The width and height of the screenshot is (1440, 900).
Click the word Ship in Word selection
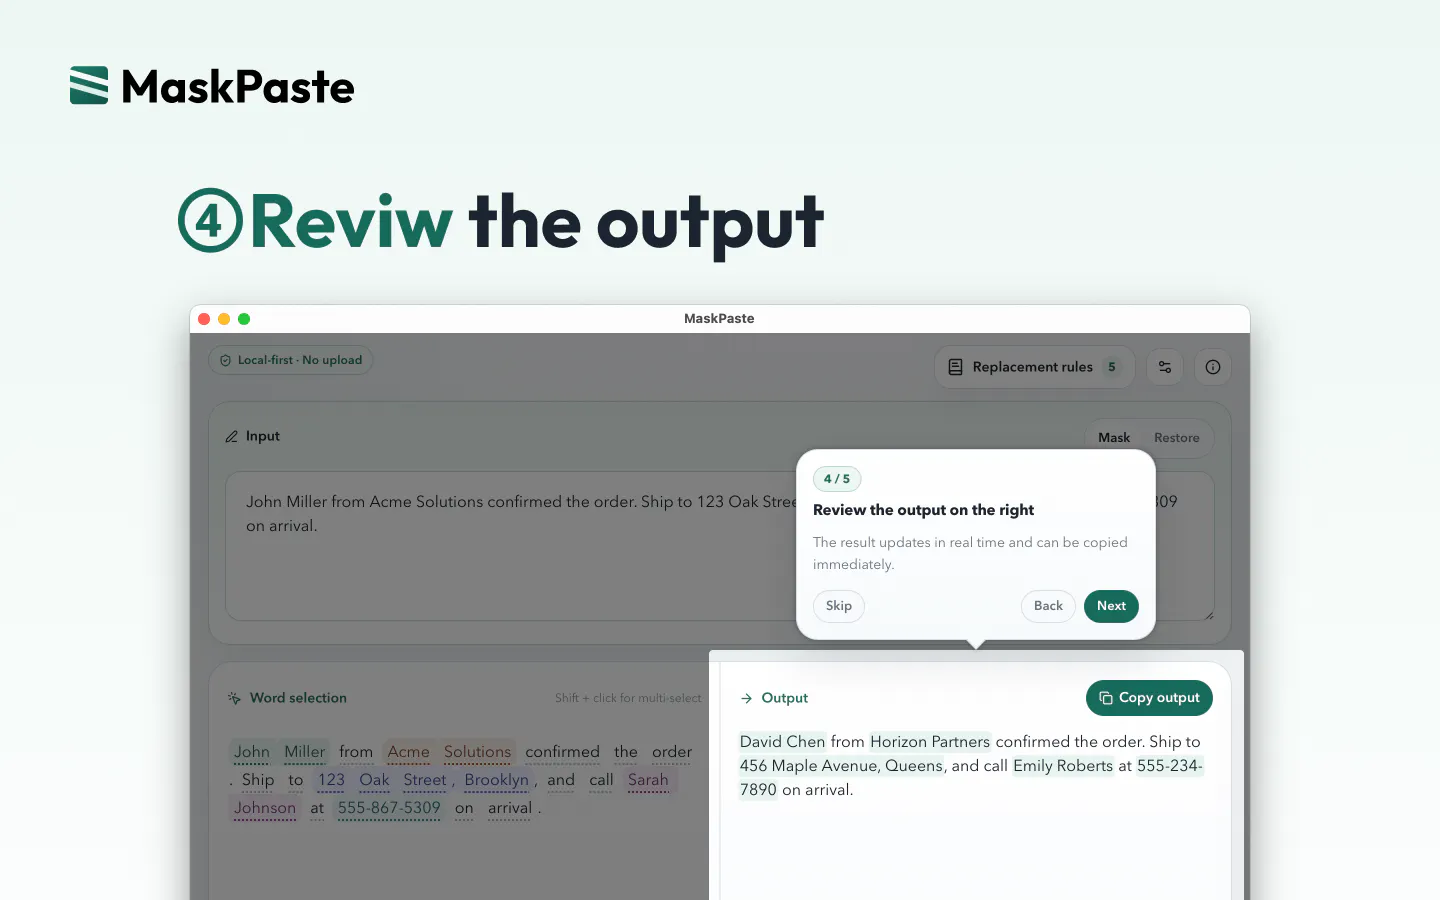[258, 780]
